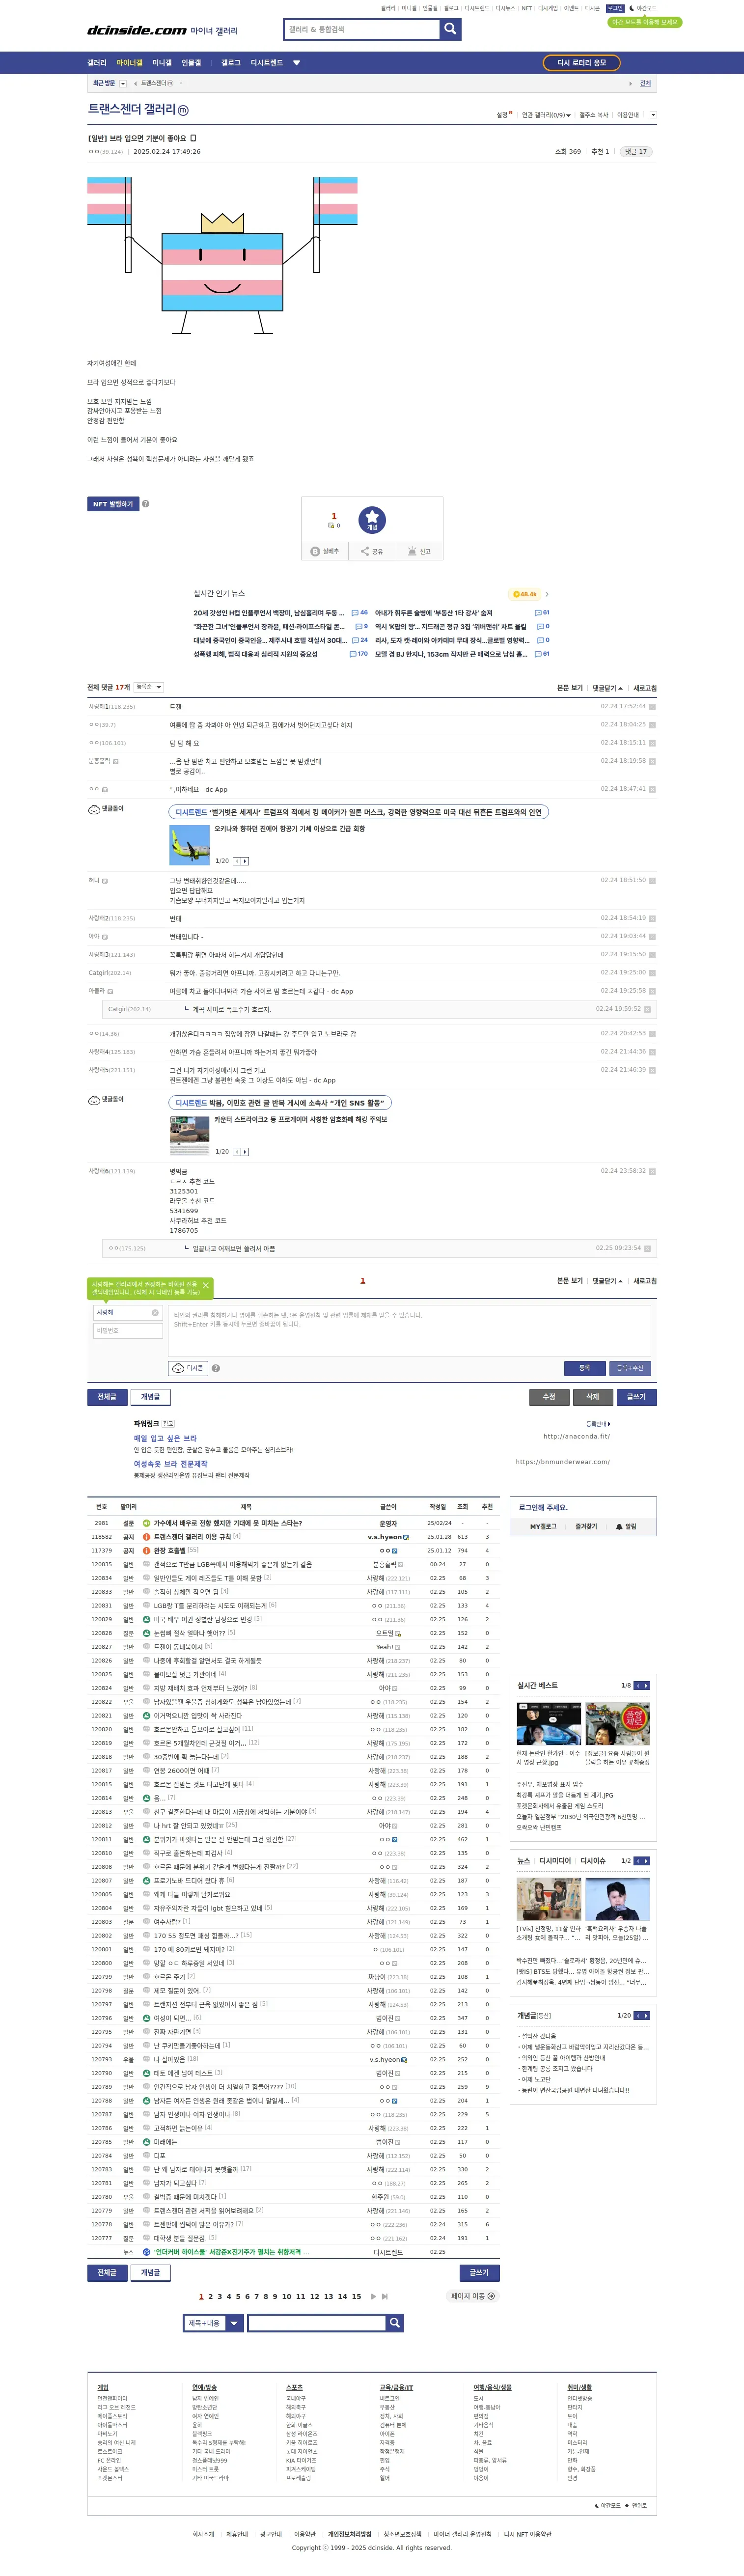Click right arrow in recent-visit bar
The height and width of the screenshot is (2576, 744).
630,84
